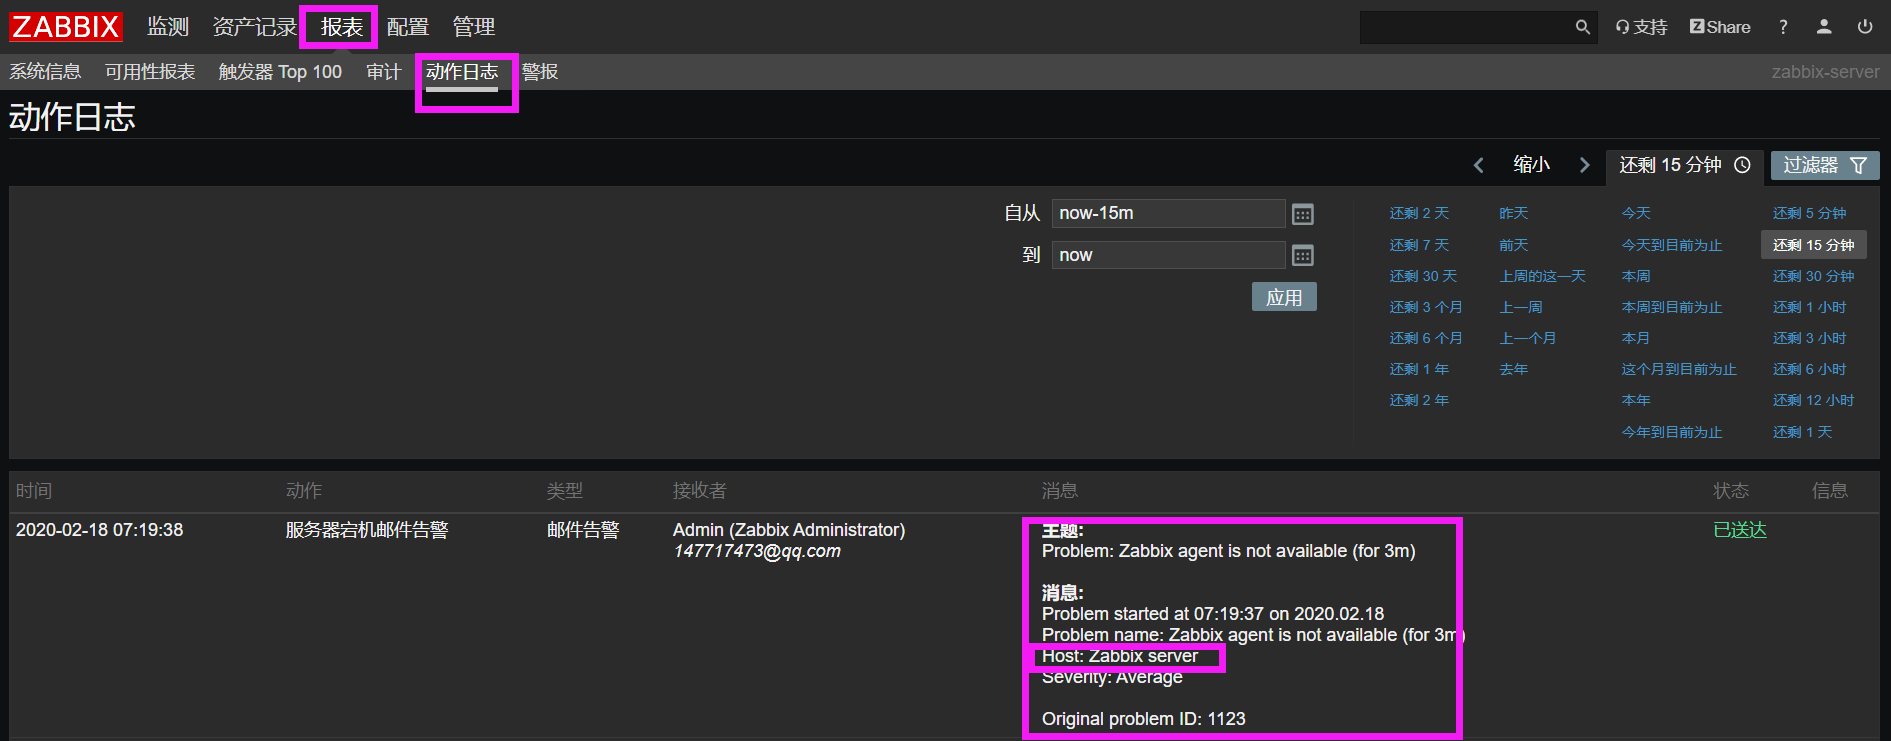Go to 可用性报表 submenu
The height and width of the screenshot is (741, 1891).
click(x=150, y=72)
